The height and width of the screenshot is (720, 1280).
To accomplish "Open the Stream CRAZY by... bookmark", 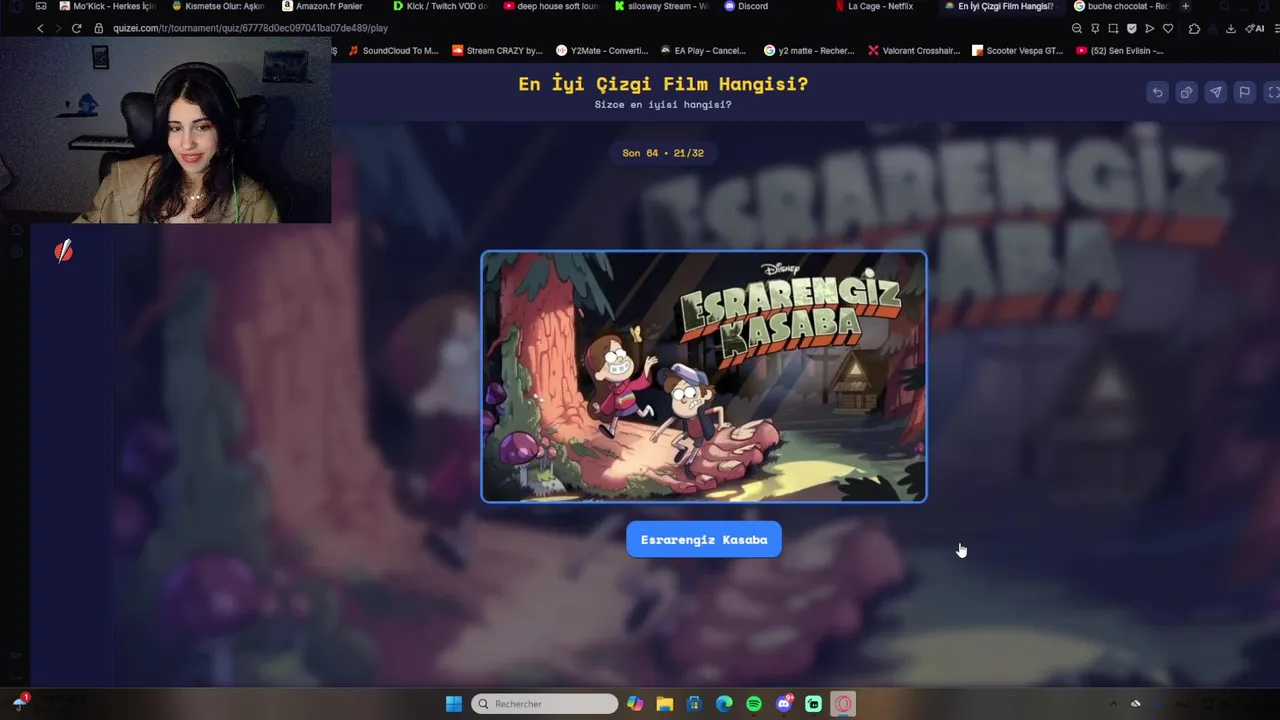I will coord(497,50).
